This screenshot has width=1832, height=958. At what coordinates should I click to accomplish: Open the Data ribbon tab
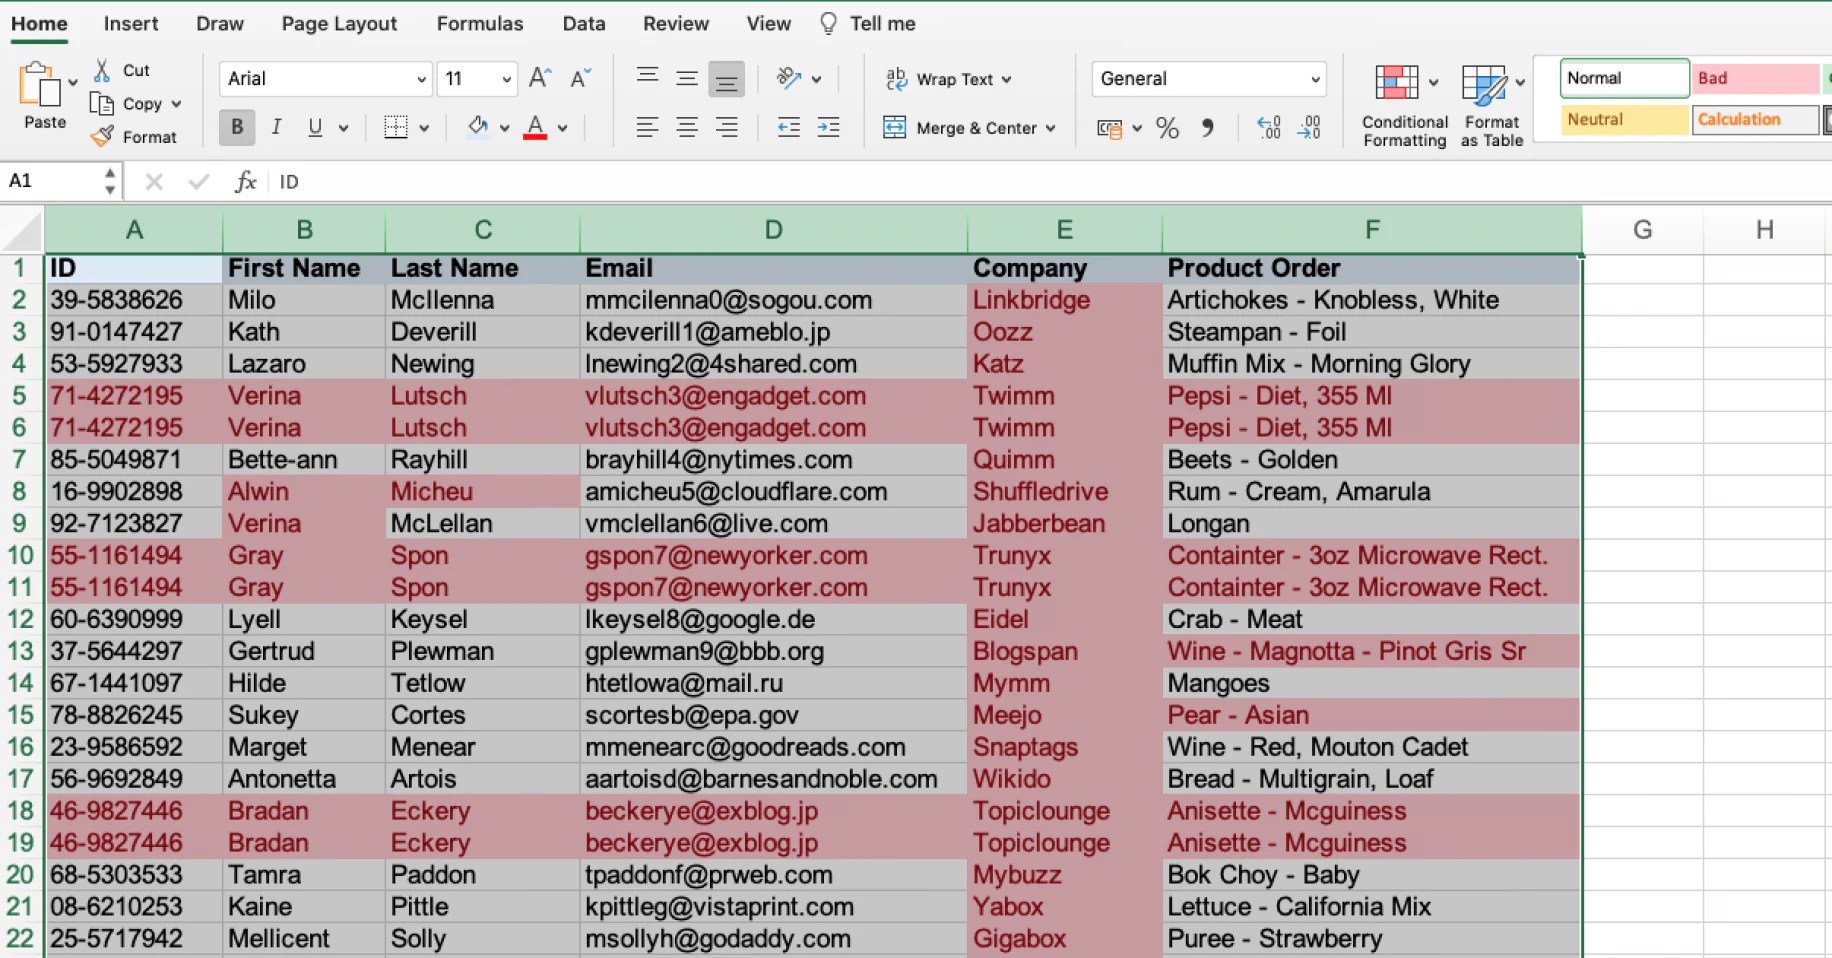[584, 23]
